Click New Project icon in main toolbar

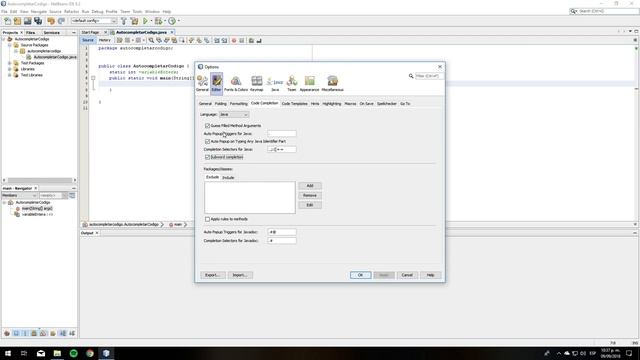(x=17, y=21)
